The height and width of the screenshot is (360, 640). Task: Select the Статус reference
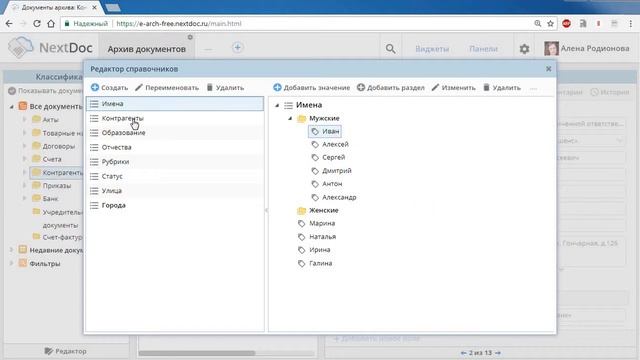pyautogui.click(x=175, y=176)
